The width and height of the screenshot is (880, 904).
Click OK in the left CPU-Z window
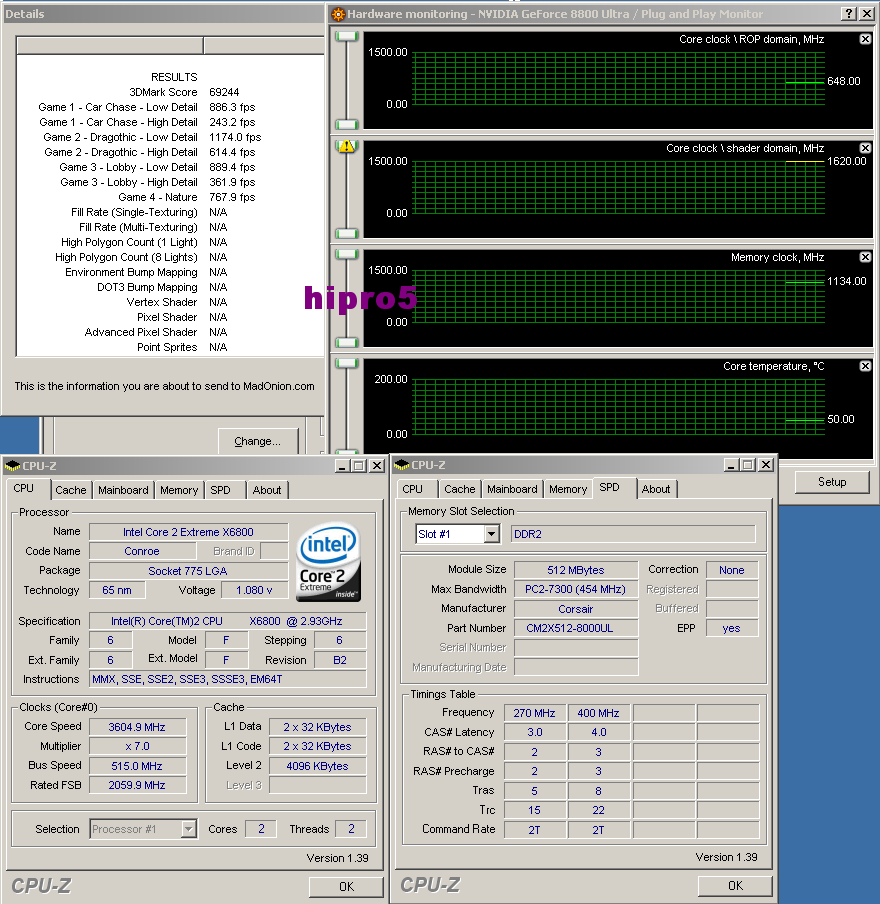click(345, 886)
